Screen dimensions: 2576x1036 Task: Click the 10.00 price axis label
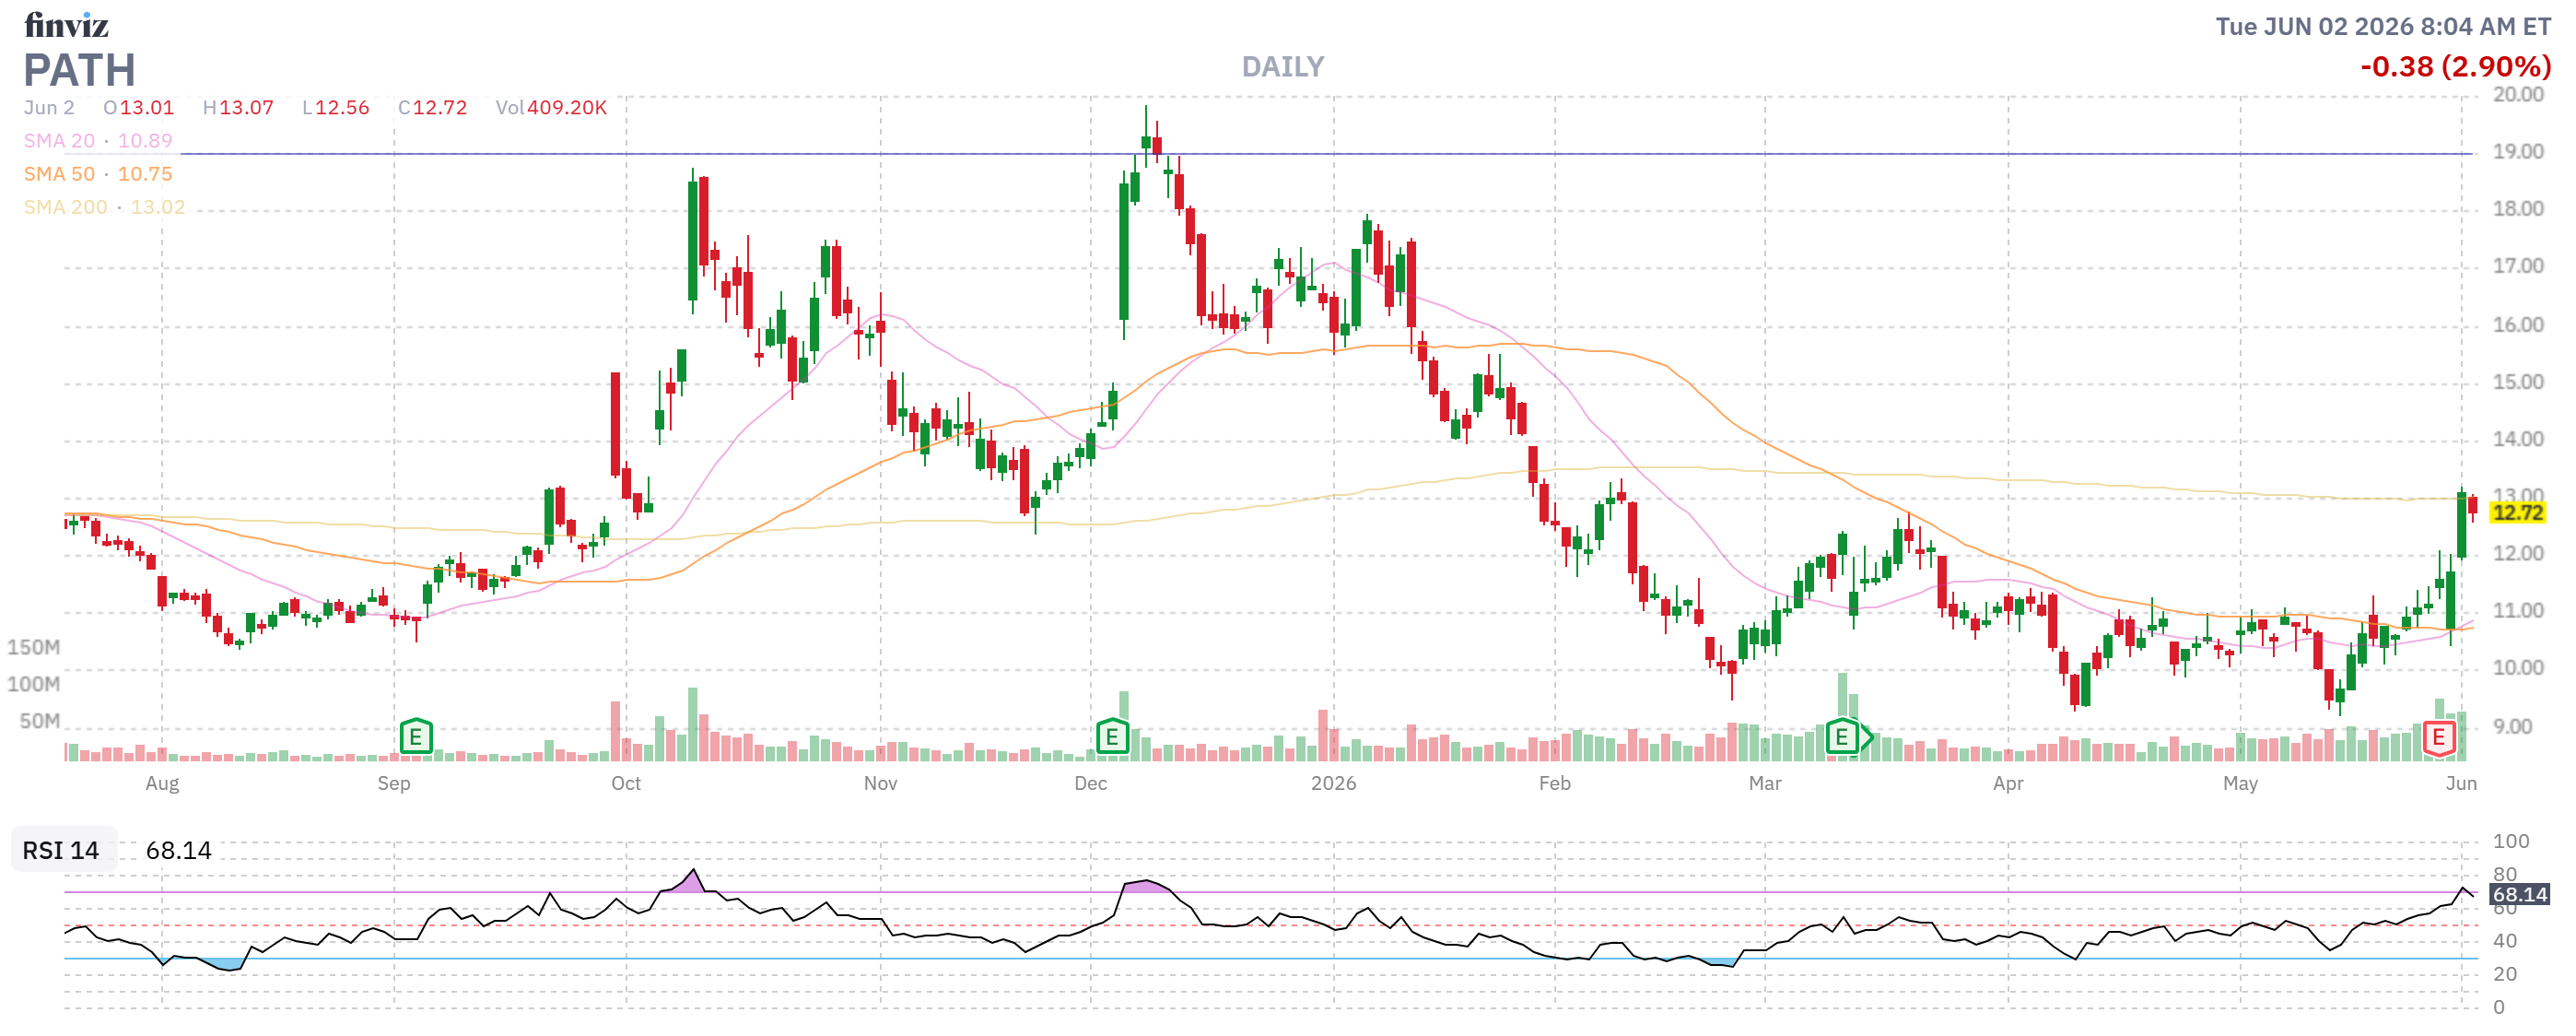click(x=2518, y=668)
